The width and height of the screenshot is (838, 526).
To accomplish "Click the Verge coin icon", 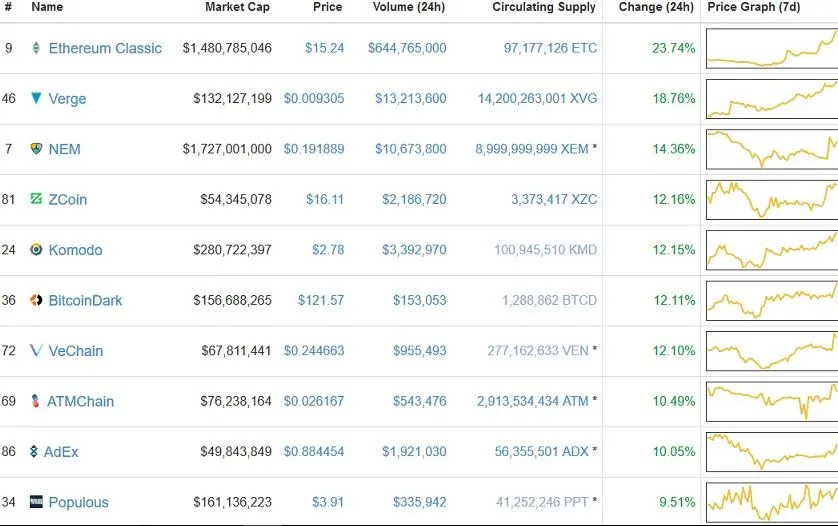I will click(x=36, y=98).
